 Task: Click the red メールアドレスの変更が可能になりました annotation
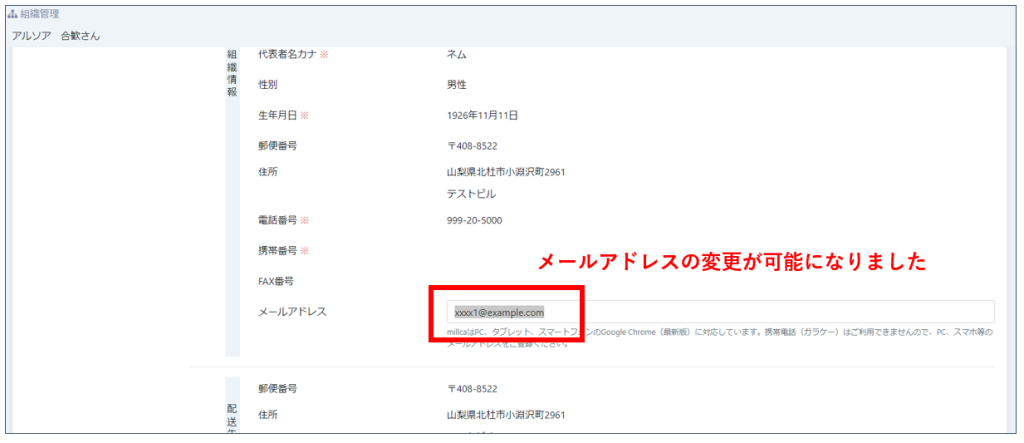[x=733, y=262]
